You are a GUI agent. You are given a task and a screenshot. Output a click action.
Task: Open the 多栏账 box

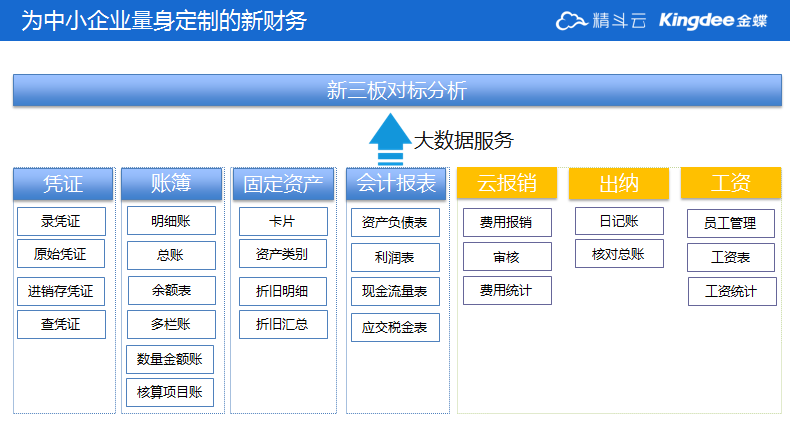(x=171, y=324)
